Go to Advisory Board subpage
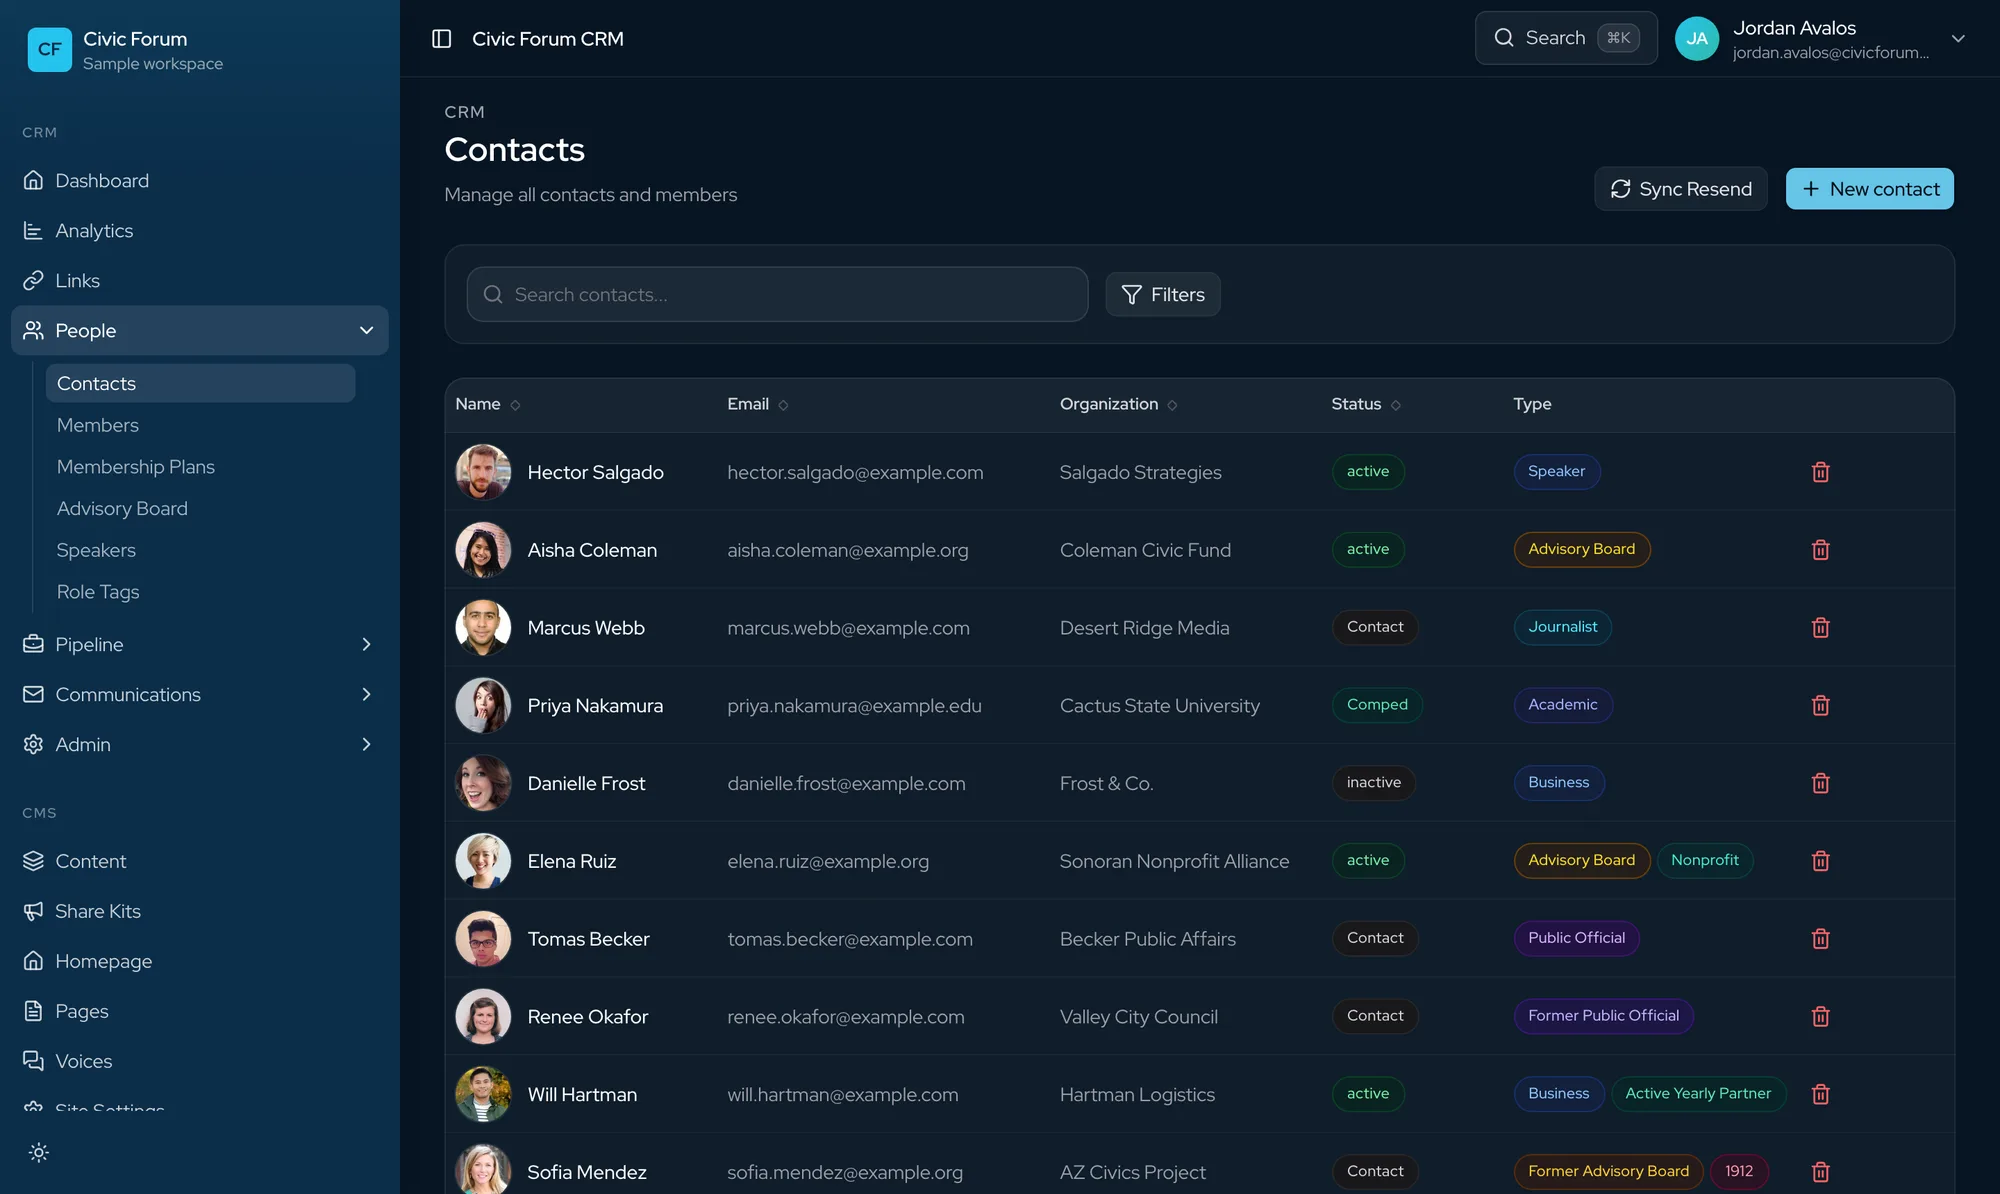Screen dimensions: 2000x1194 click(200, 508)
